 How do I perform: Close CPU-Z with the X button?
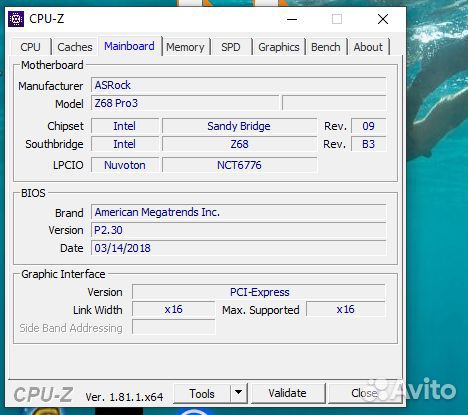coord(383,19)
